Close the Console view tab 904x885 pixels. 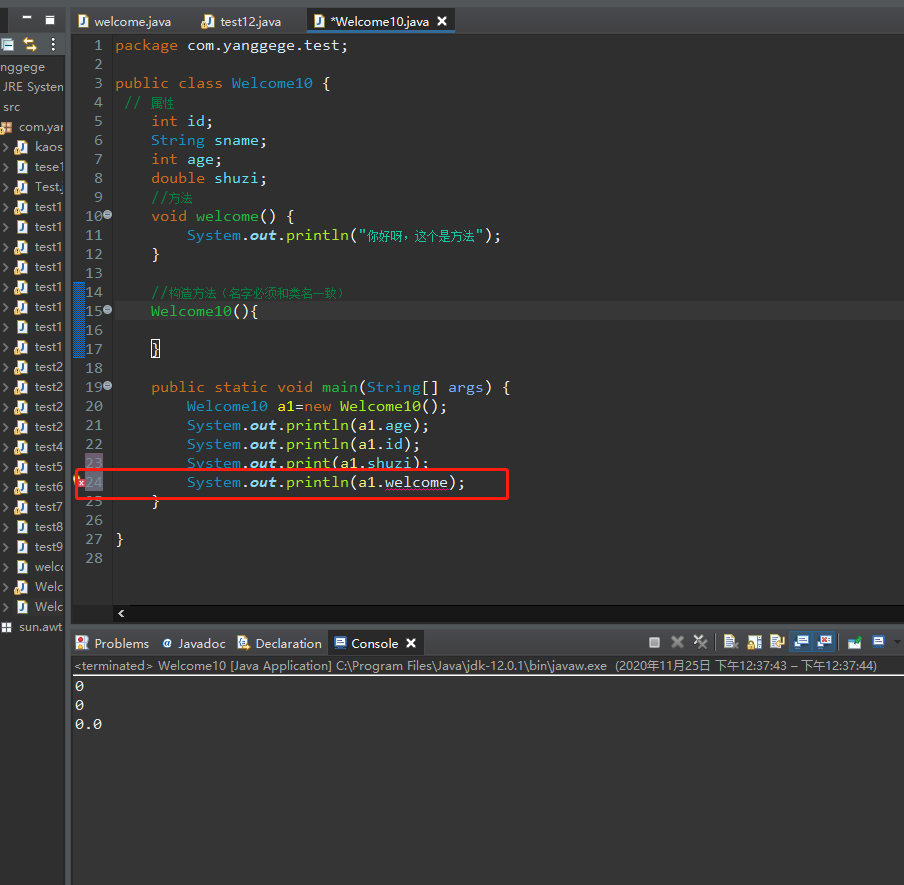411,643
